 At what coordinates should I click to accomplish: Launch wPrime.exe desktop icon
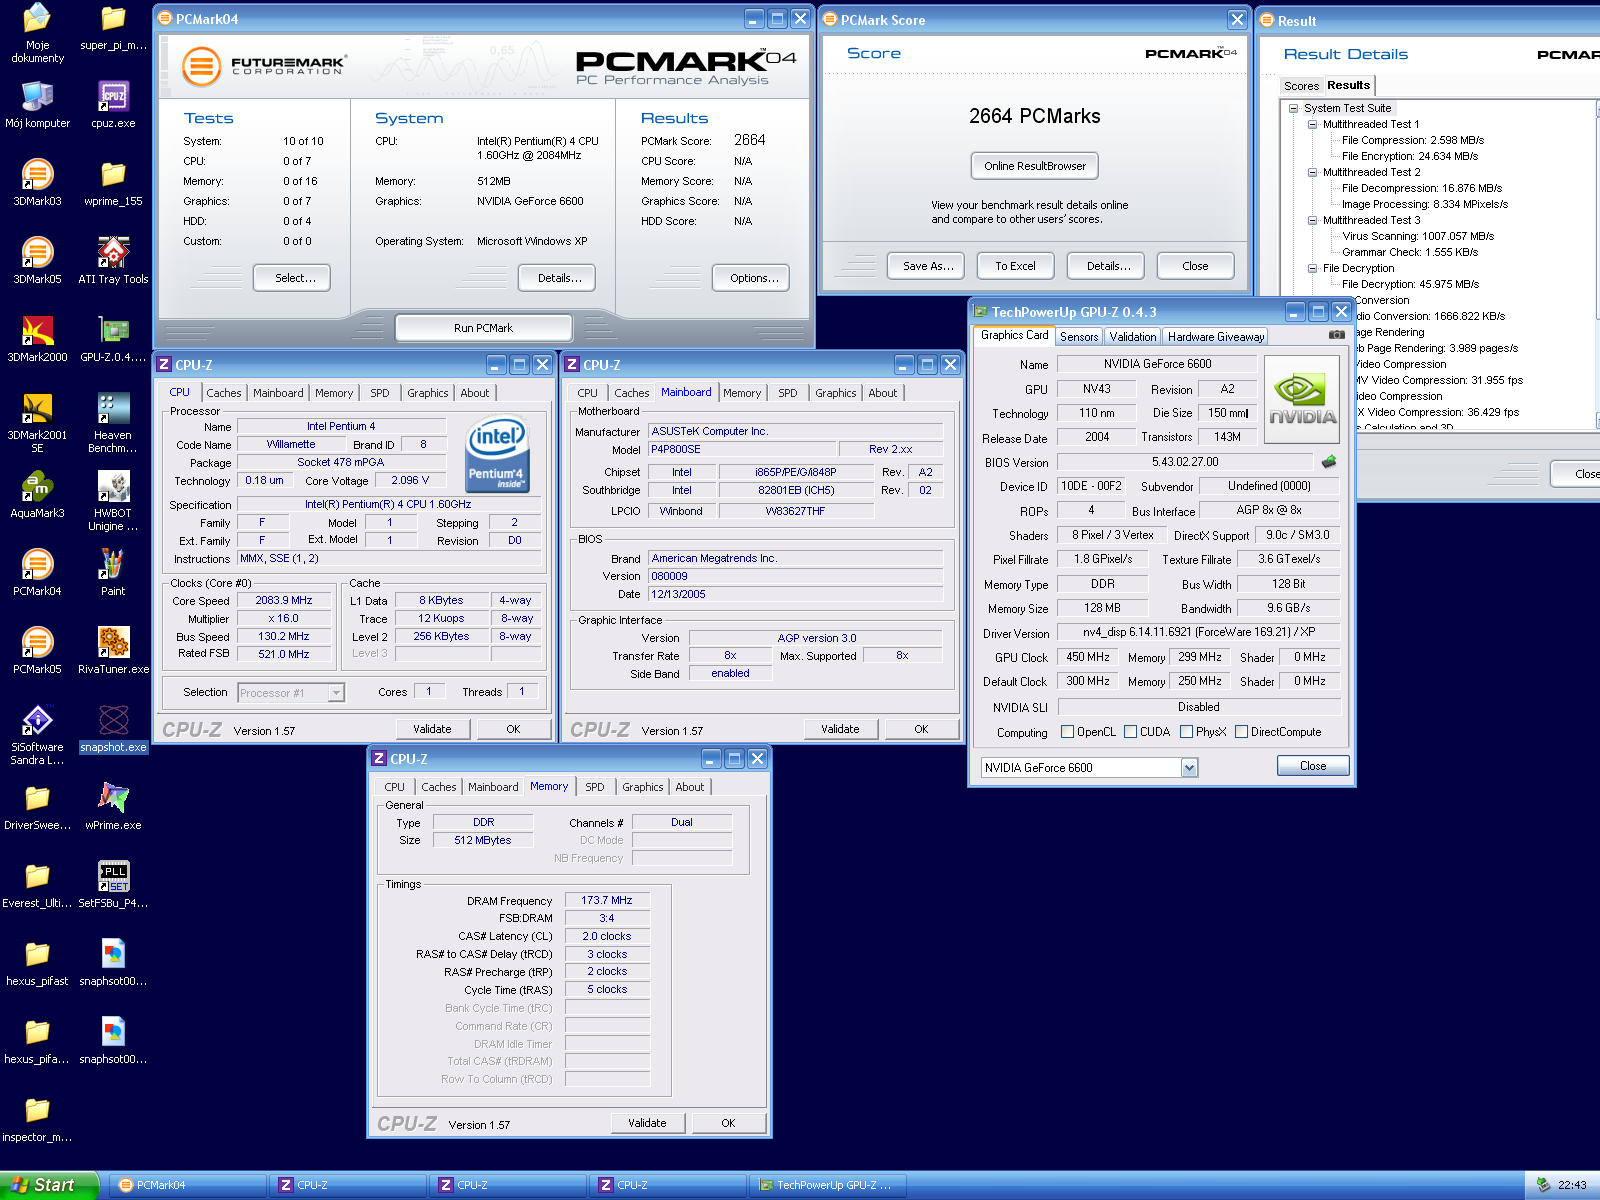click(x=113, y=807)
